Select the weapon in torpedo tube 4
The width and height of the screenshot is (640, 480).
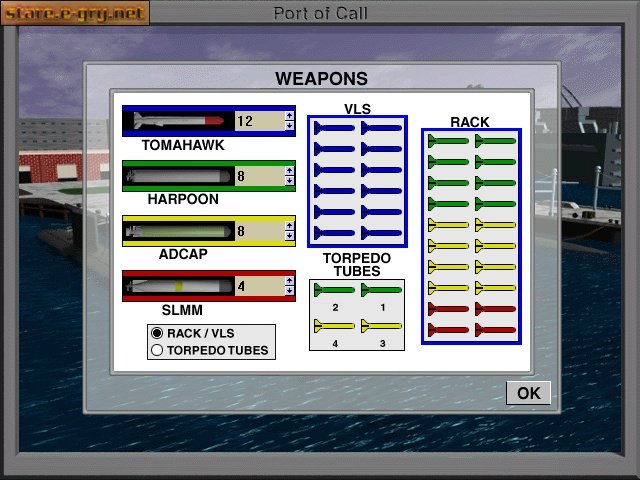[x=334, y=326]
